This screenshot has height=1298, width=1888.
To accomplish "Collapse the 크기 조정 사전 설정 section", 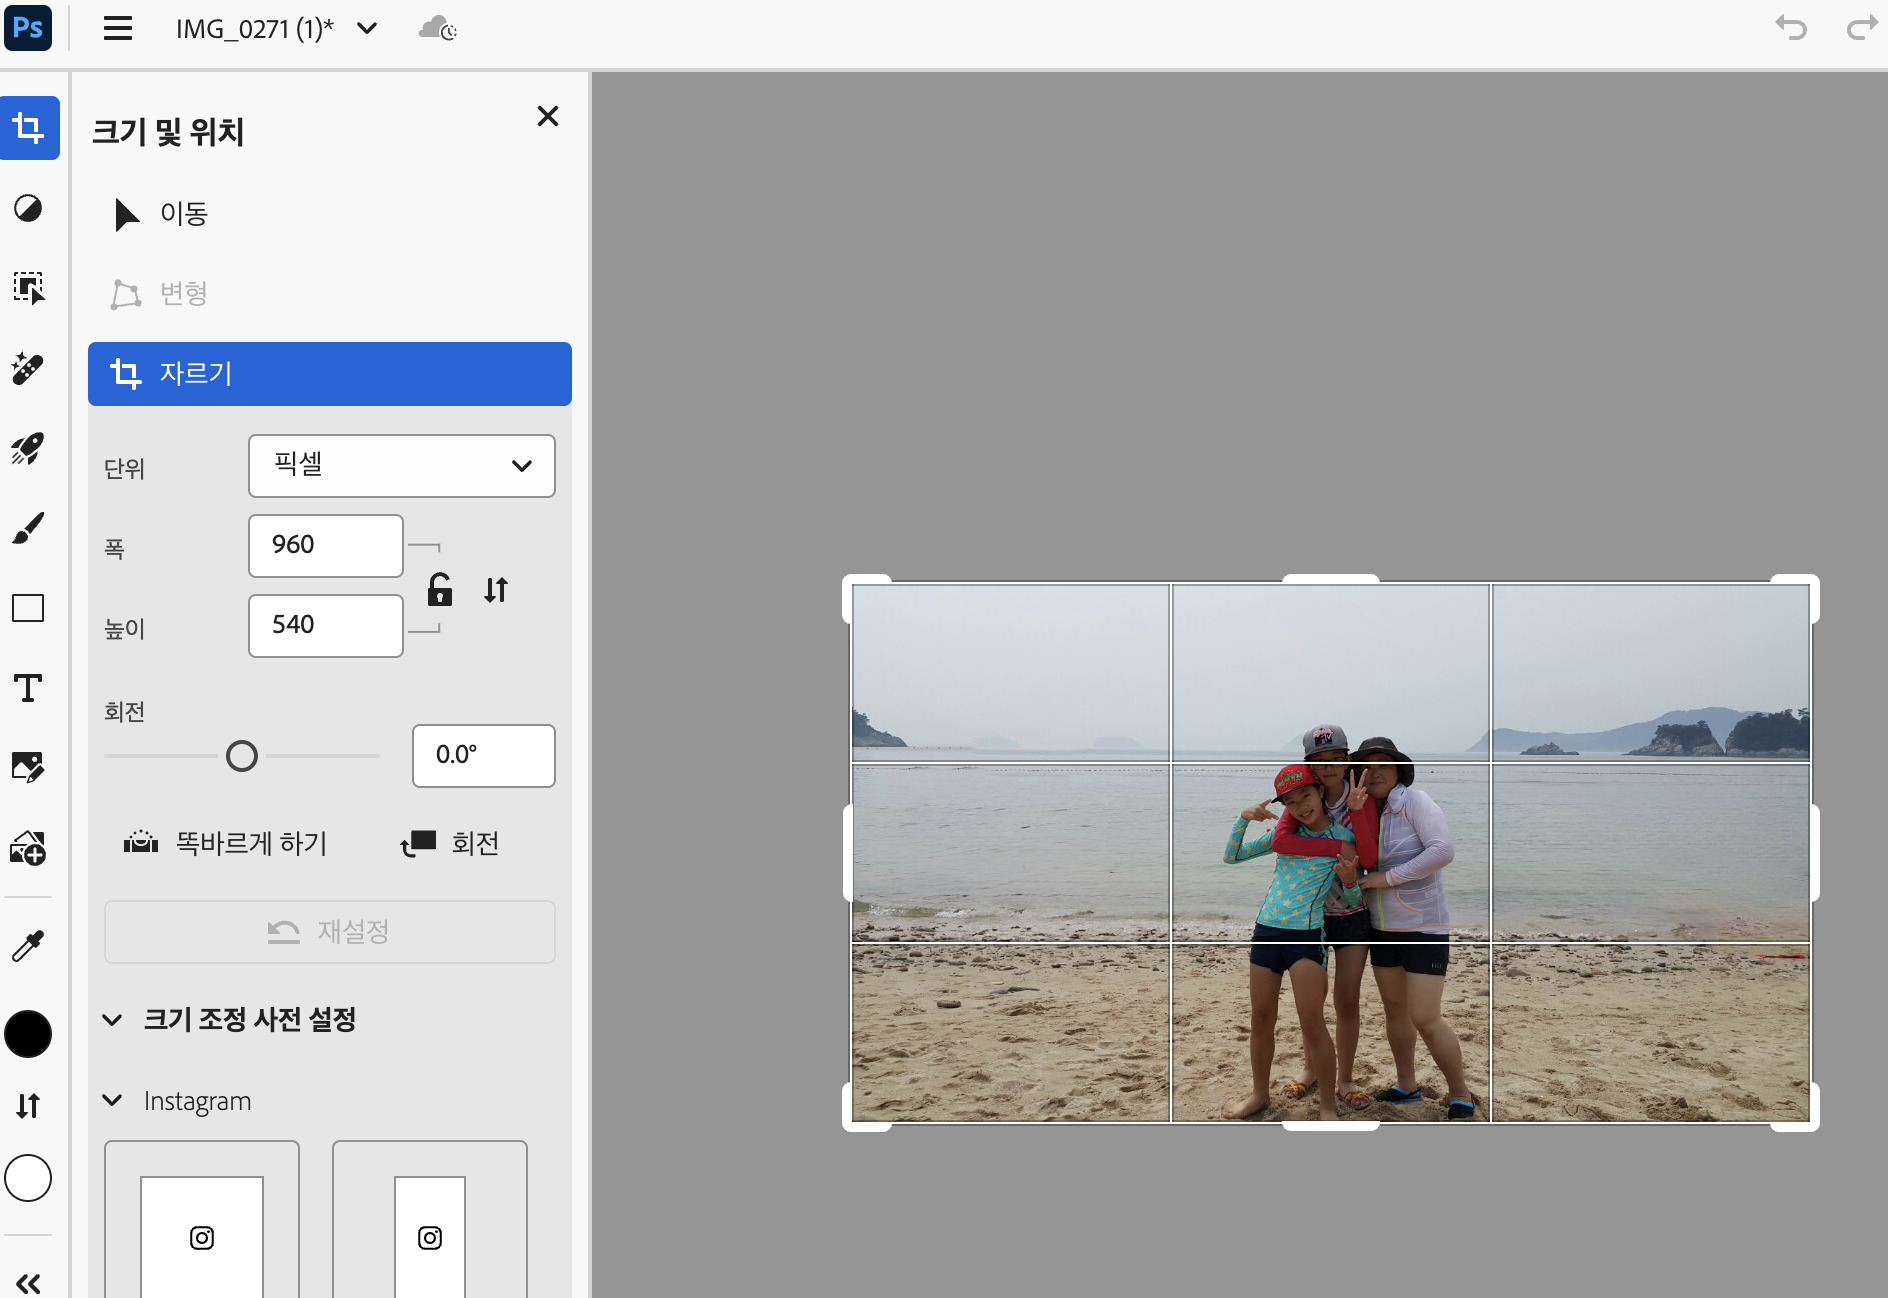I will (112, 1020).
